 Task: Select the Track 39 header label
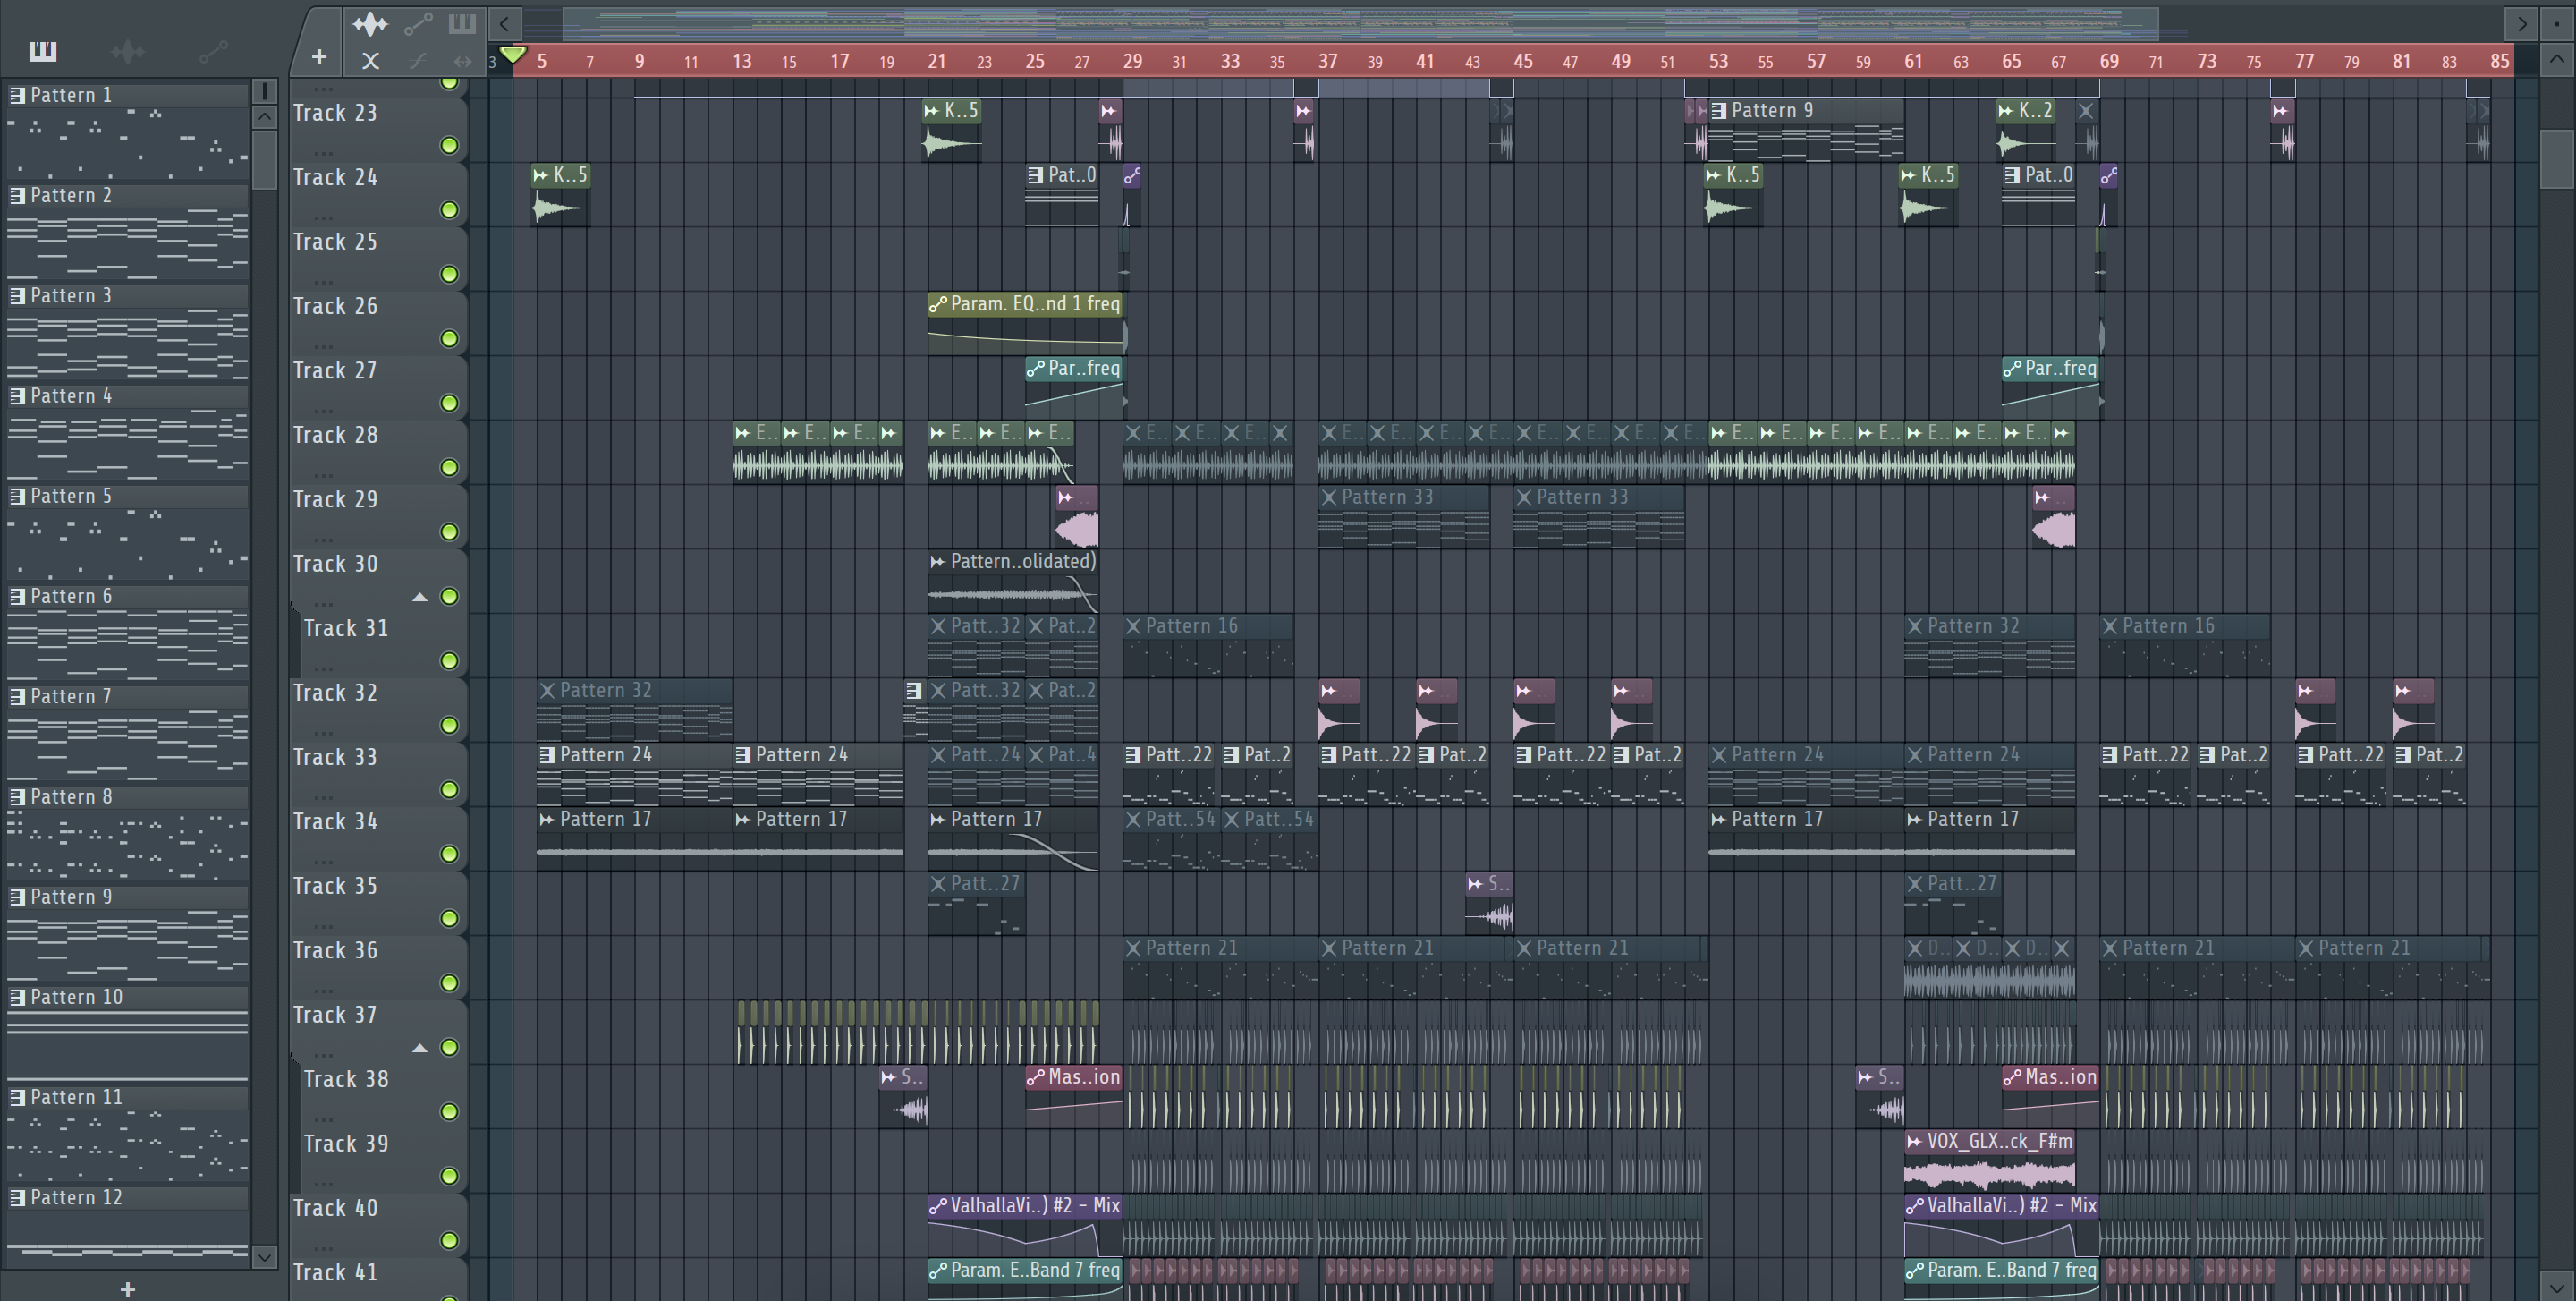346,1144
